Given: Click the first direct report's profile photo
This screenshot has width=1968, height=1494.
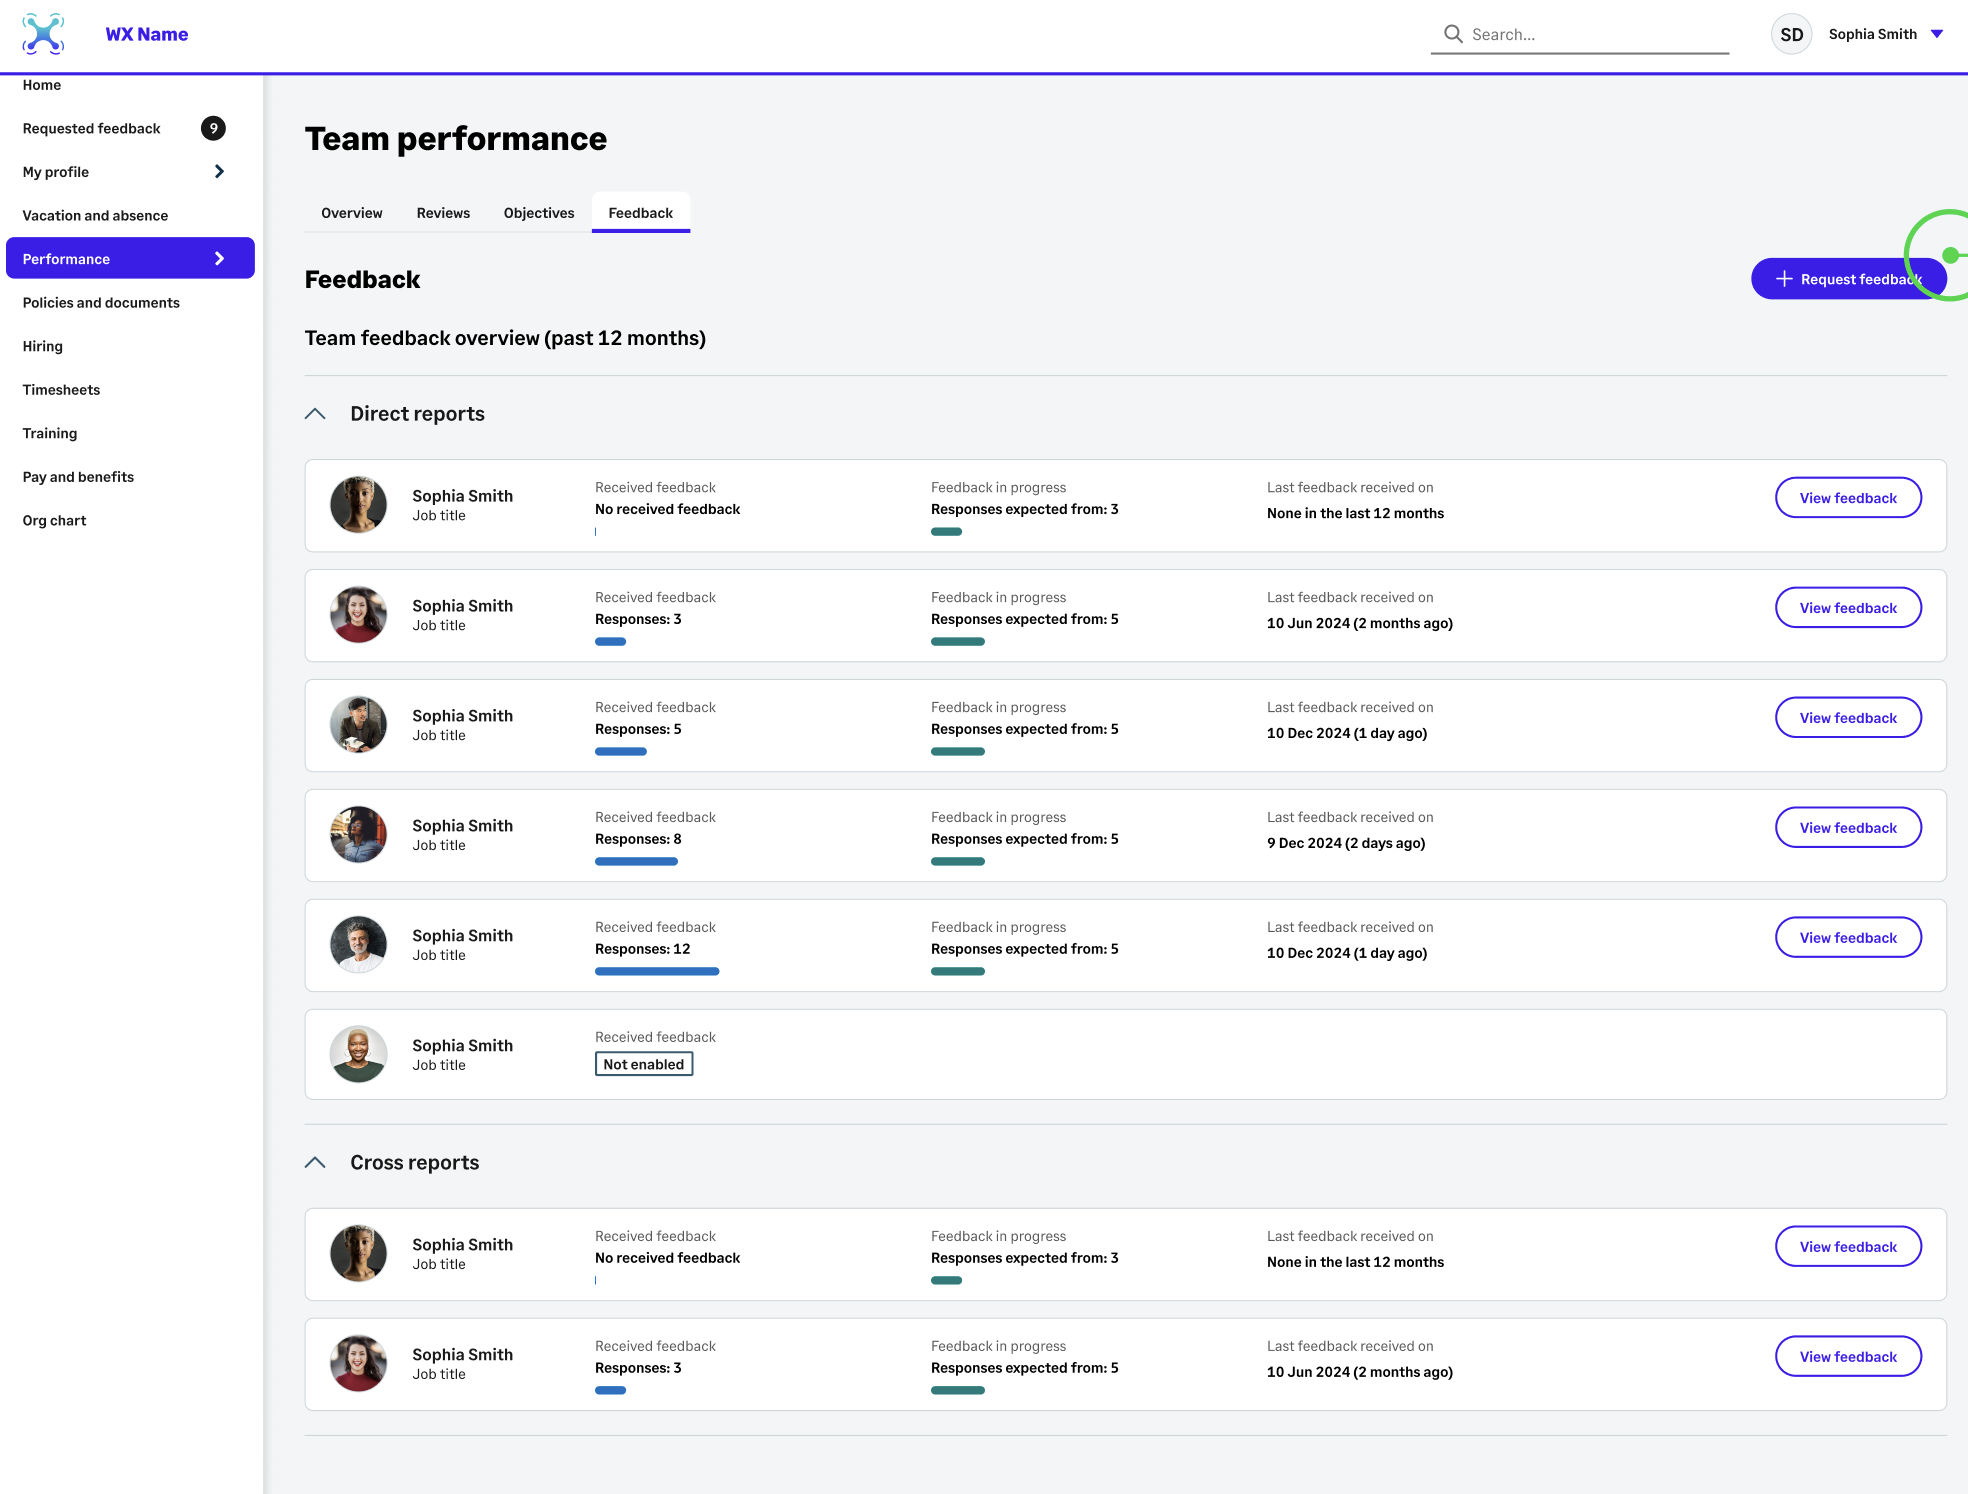Looking at the screenshot, I should coord(358,505).
